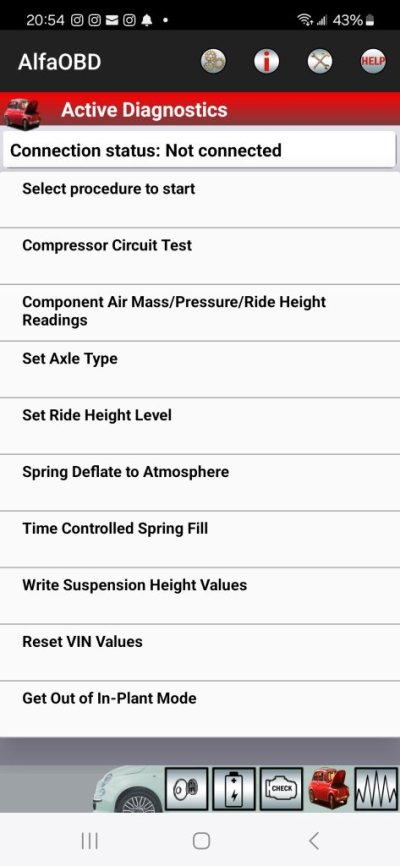Select Write Suspension Height Values
Screen dimensions: 400x866
(200, 596)
